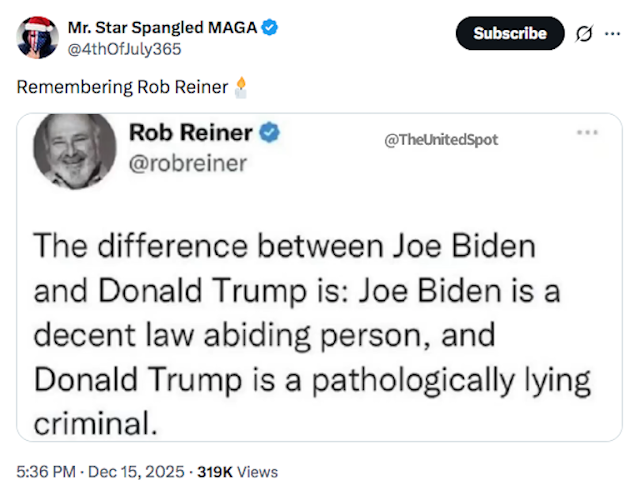Click the 319K Views count
Viewport: 639px width, 500px height.
[x=238, y=471]
